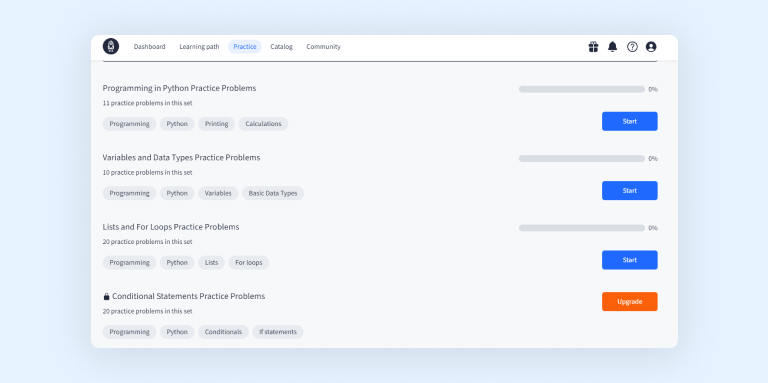Click the Variables tag
Image resolution: width=768 pixels, height=383 pixels.
218,193
